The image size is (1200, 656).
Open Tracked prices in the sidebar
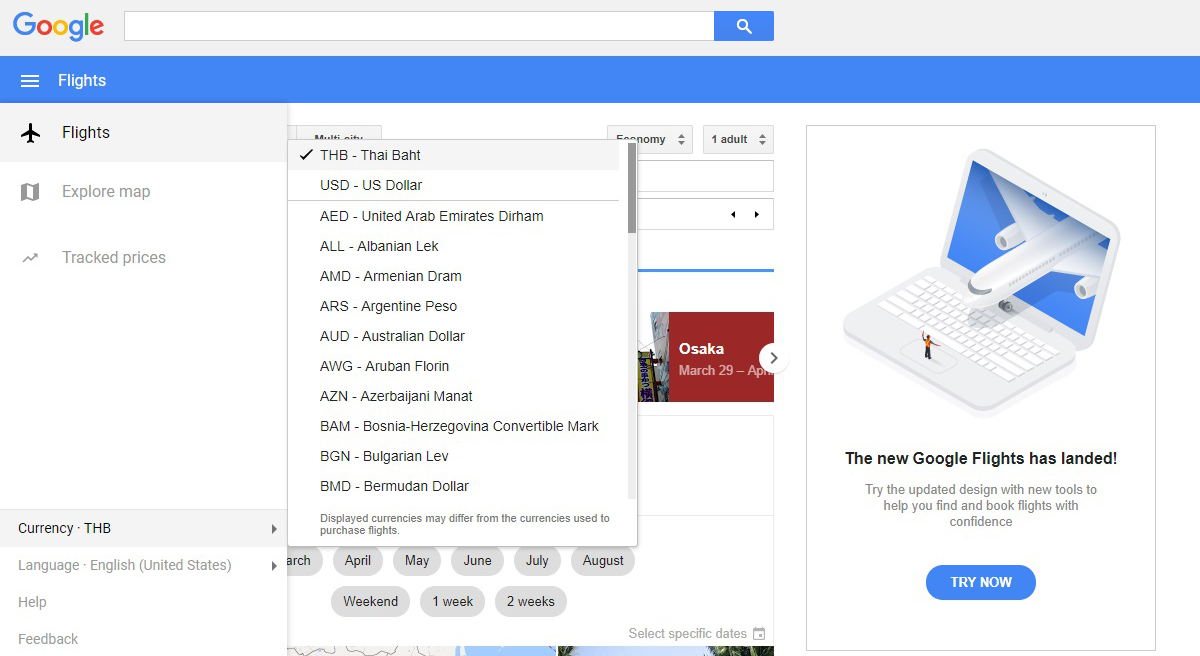pyautogui.click(x=144, y=258)
